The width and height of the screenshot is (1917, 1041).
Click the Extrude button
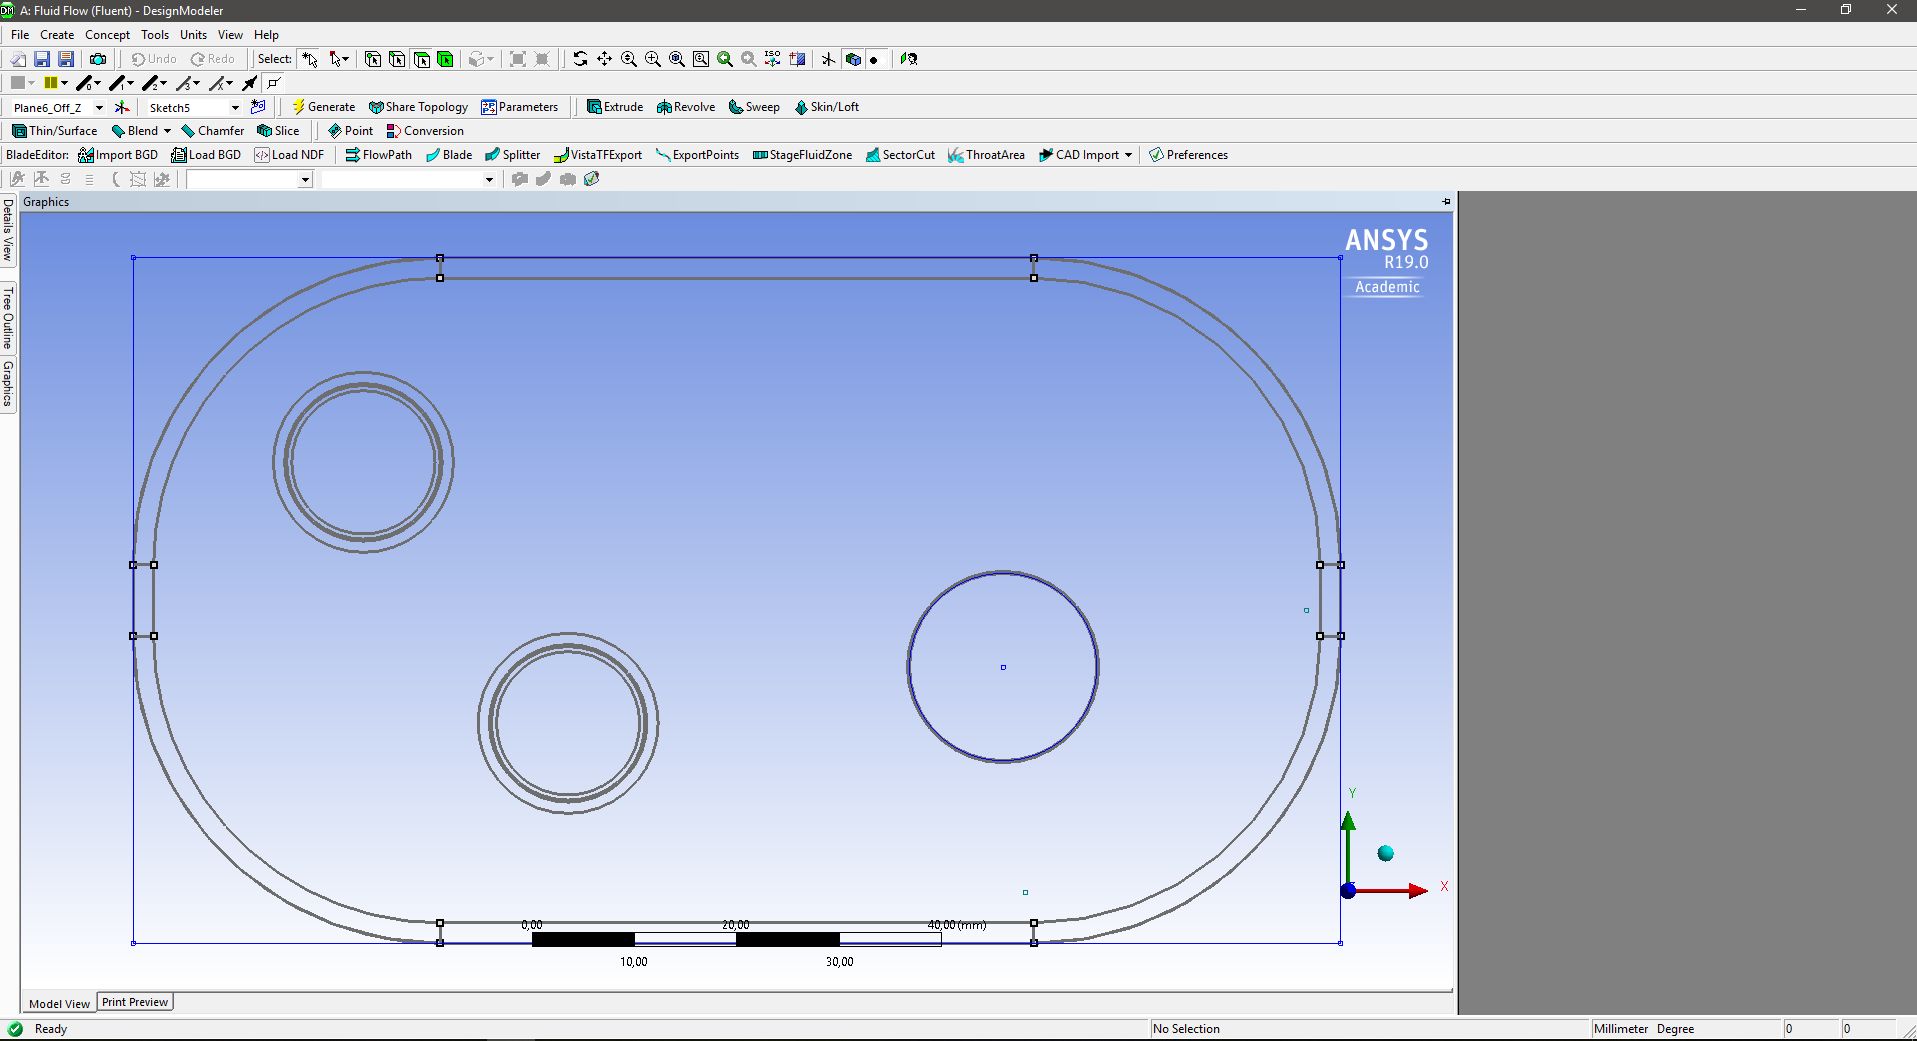[x=615, y=107]
